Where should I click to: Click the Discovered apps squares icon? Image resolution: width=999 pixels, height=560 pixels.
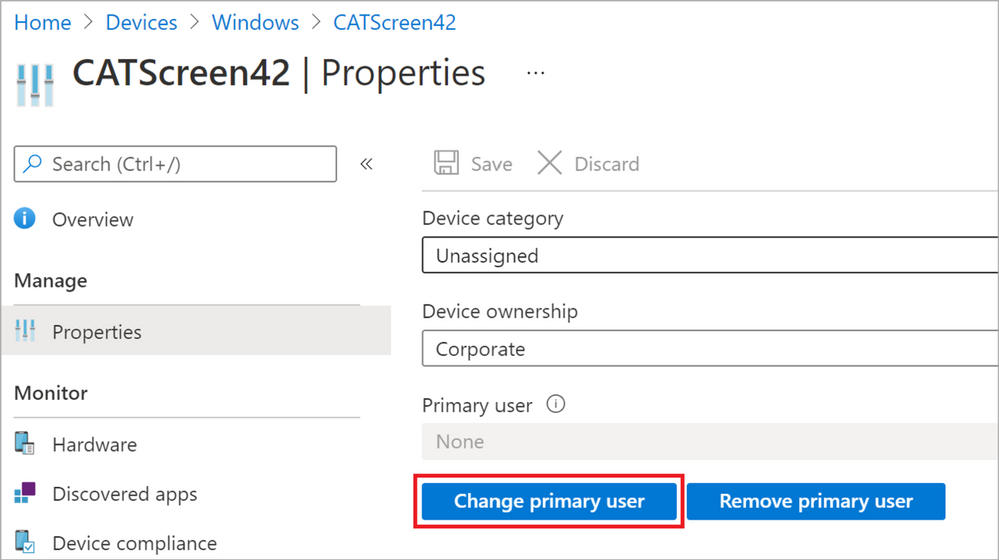[25, 492]
